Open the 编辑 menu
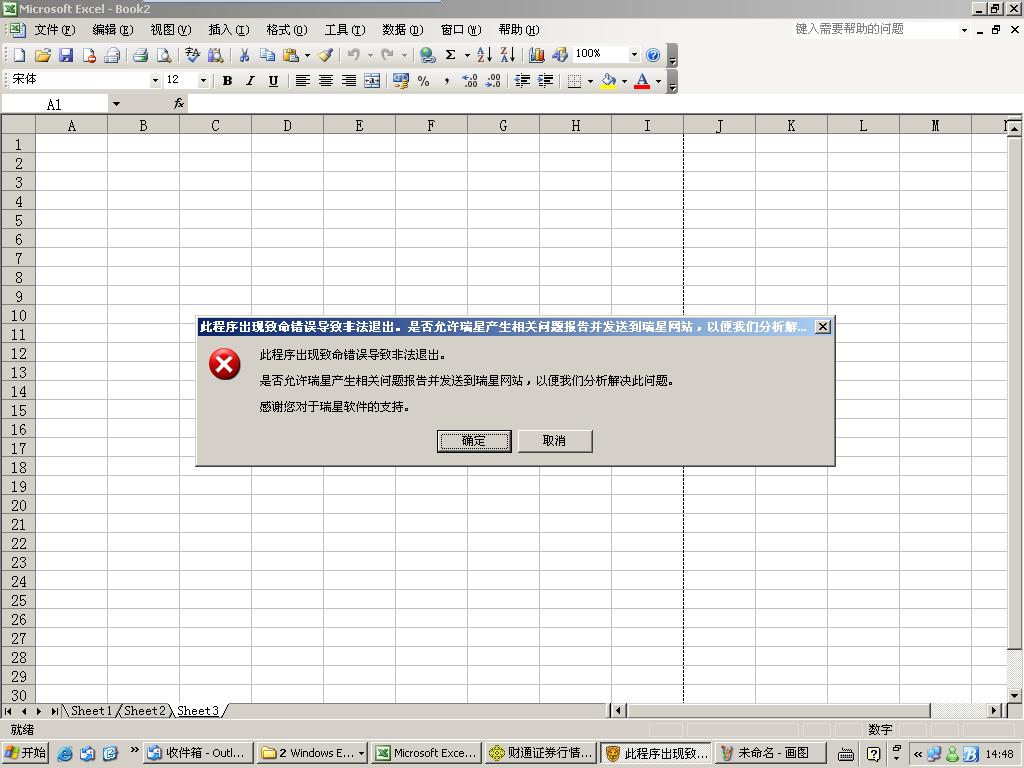The image size is (1024, 768). [x=112, y=29]
